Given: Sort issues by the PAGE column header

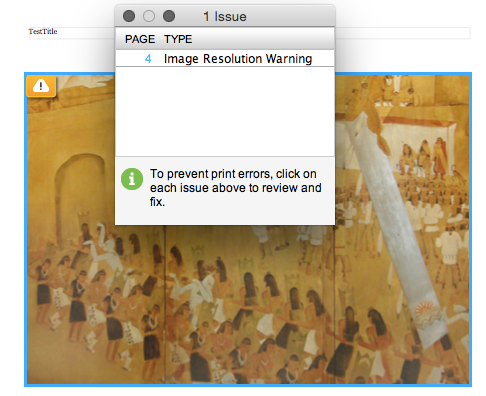Looking at the screenshot, I should pyautogui.click(x=140, y=39).
